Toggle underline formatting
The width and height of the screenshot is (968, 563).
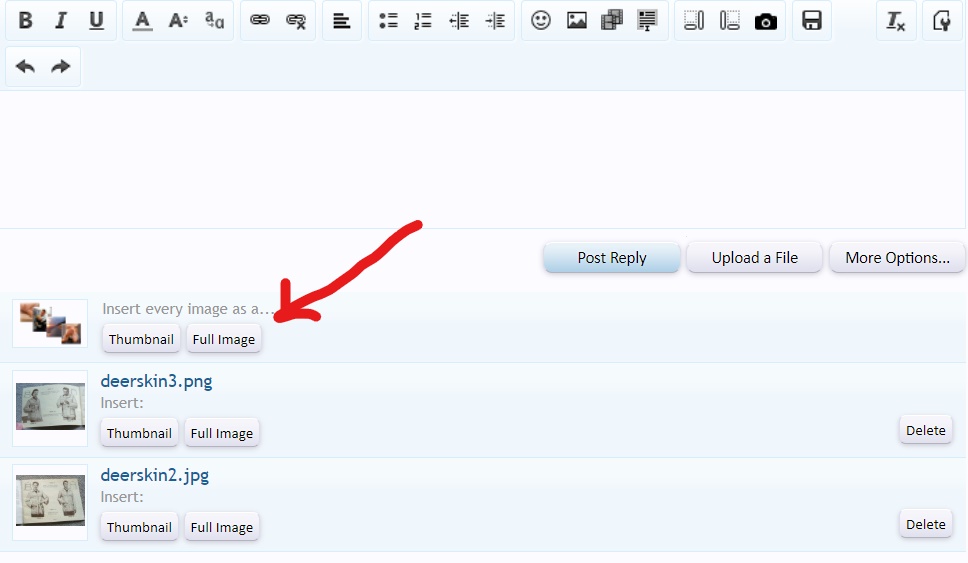pos(96,21)
